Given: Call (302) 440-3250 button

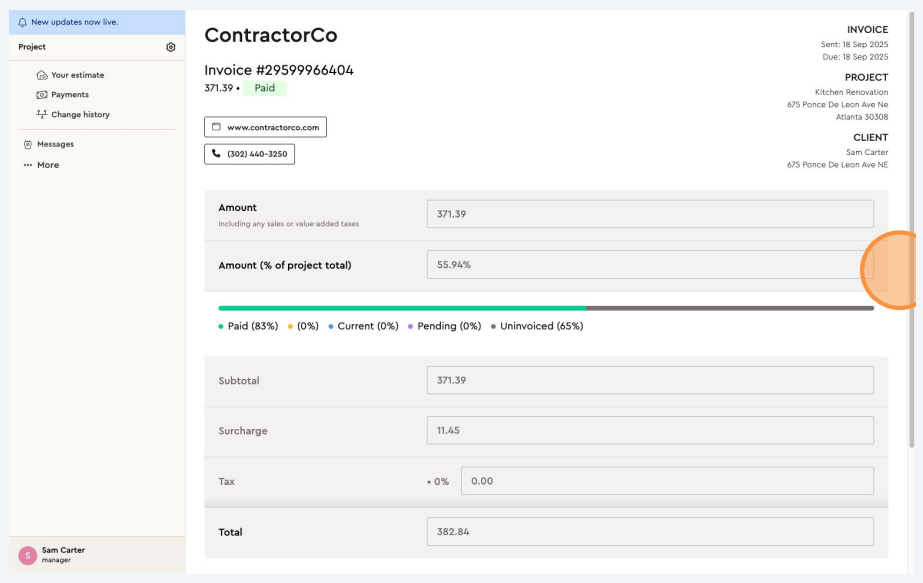Looking at the screenshot, I should 249,154.
